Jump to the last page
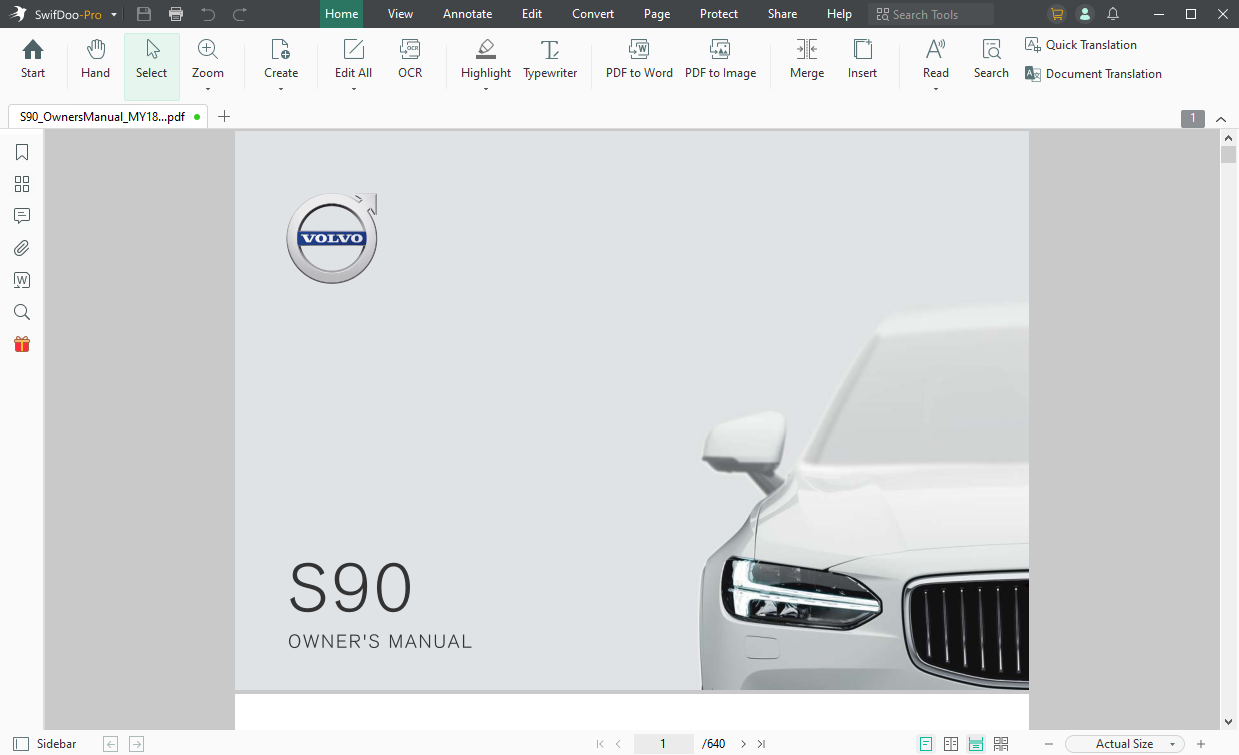The image size is (1239, 755). (x=761, y=744)
